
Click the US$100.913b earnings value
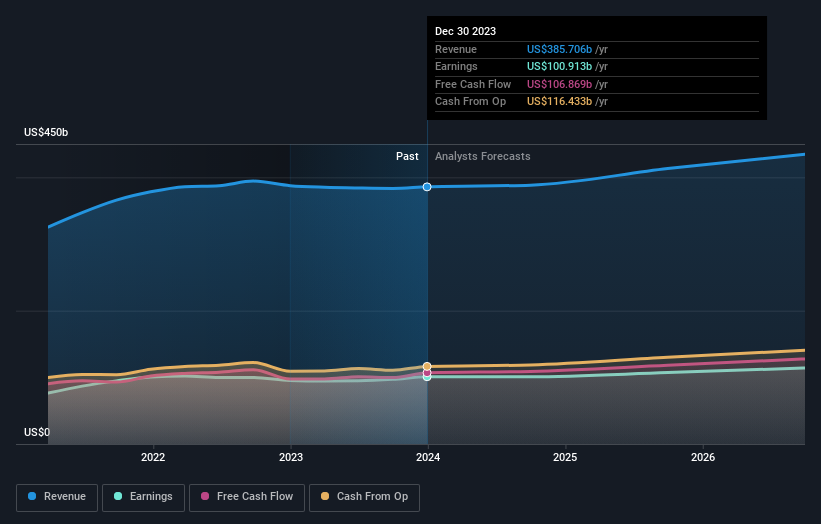[559, 66]
